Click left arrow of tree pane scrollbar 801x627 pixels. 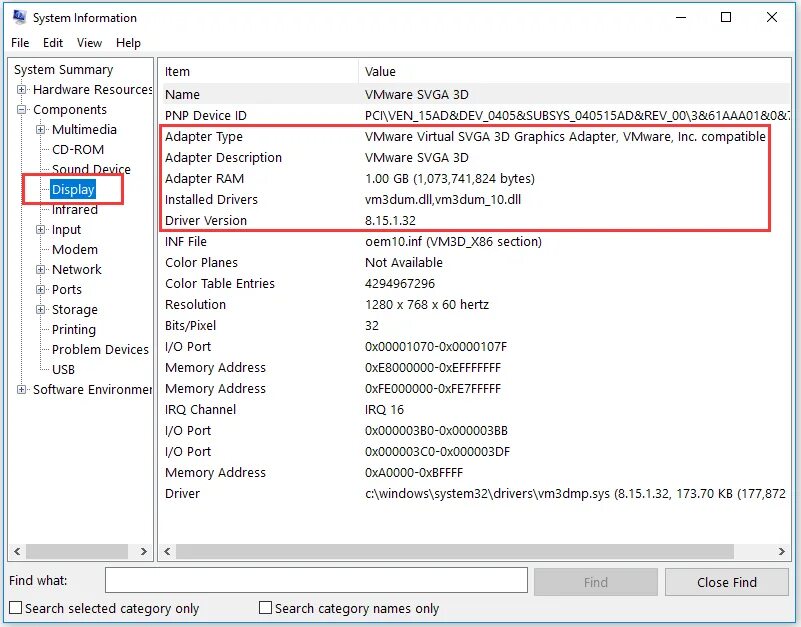[x=17, y=551]
